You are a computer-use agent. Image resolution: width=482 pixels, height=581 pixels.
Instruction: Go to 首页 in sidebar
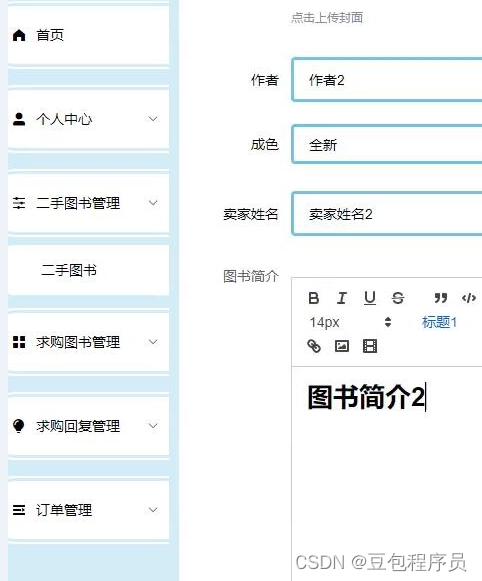click(89, 35)
